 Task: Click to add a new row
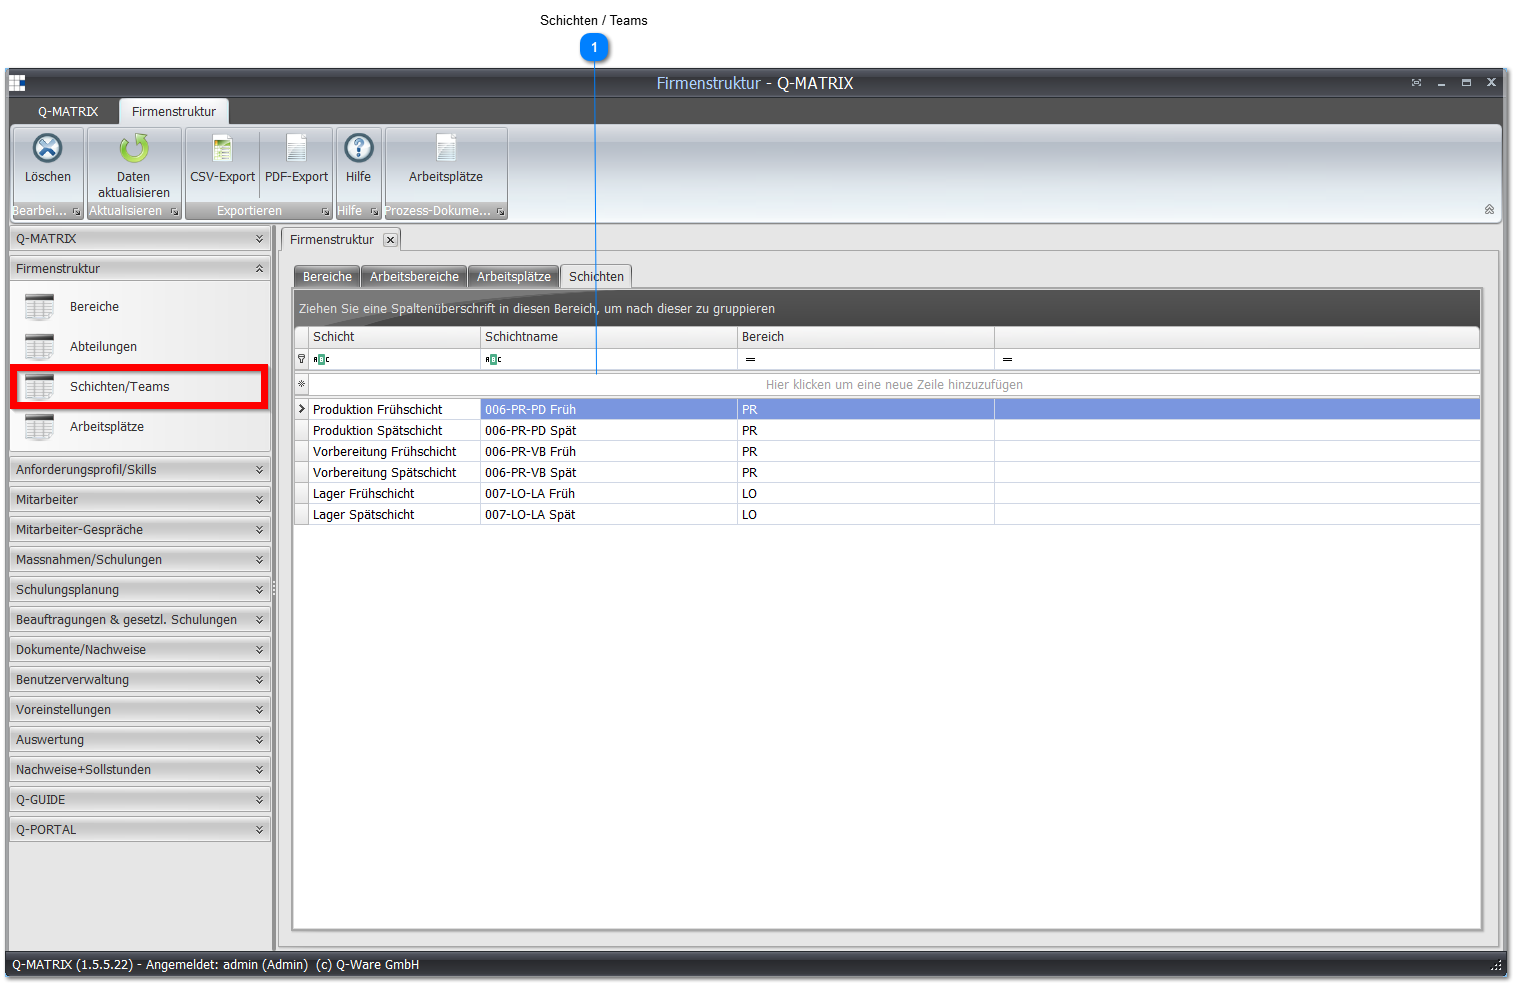point(894,385)
